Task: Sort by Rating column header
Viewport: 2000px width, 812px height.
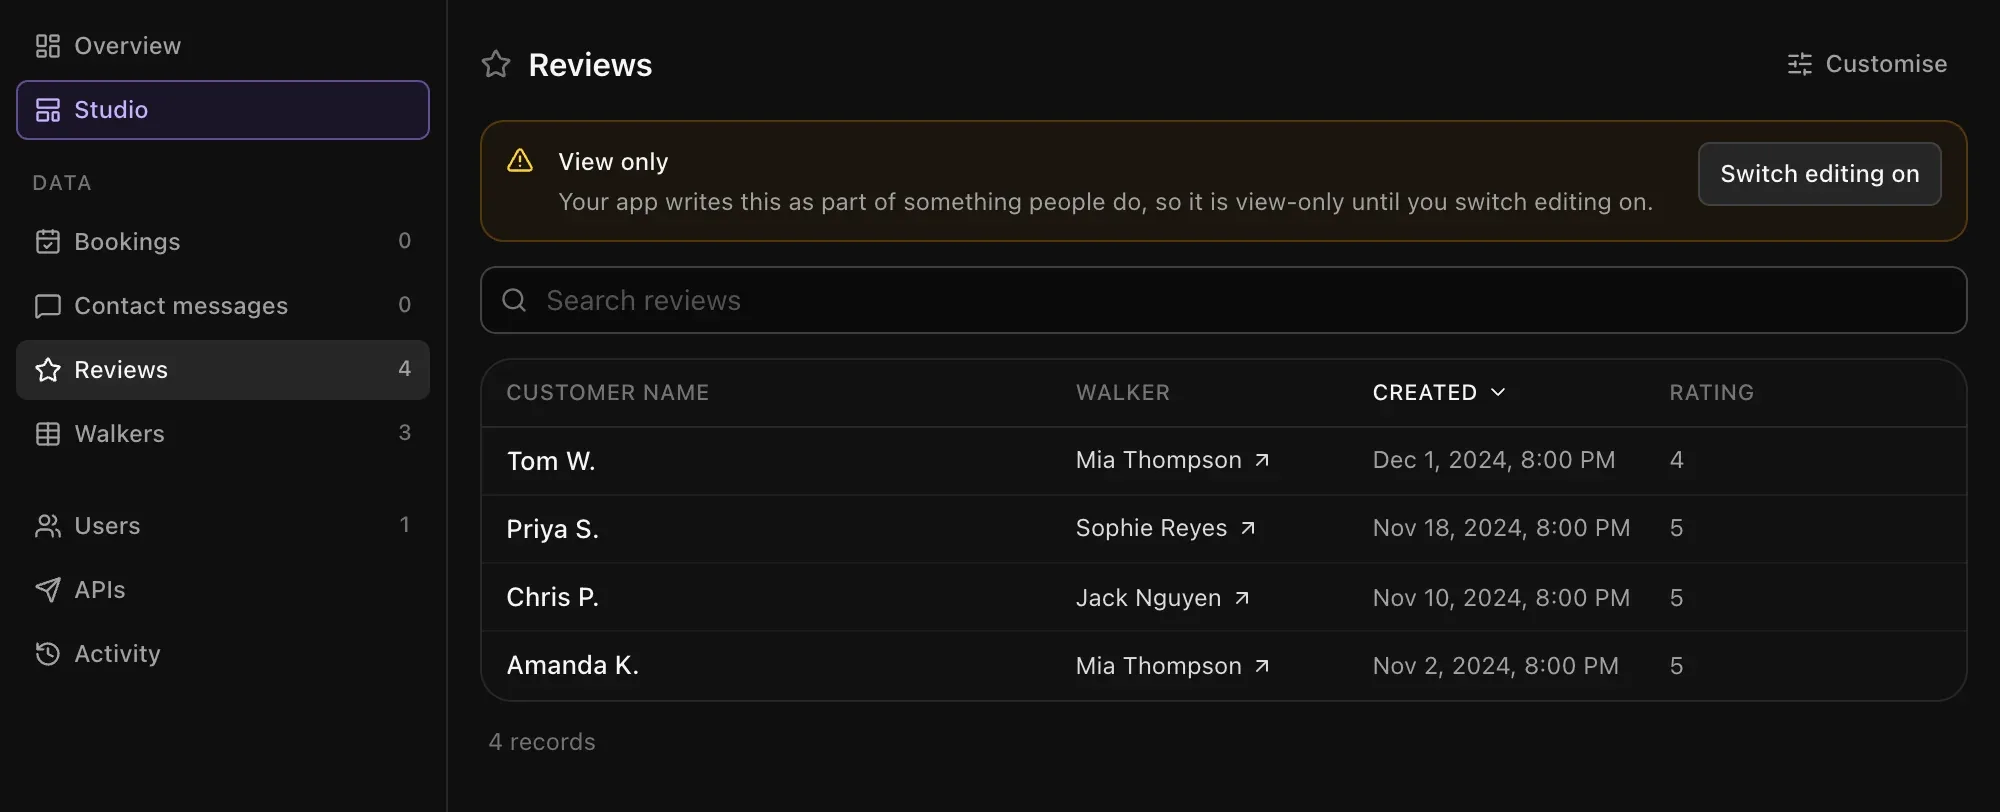Action: (x=1712, y=393)
